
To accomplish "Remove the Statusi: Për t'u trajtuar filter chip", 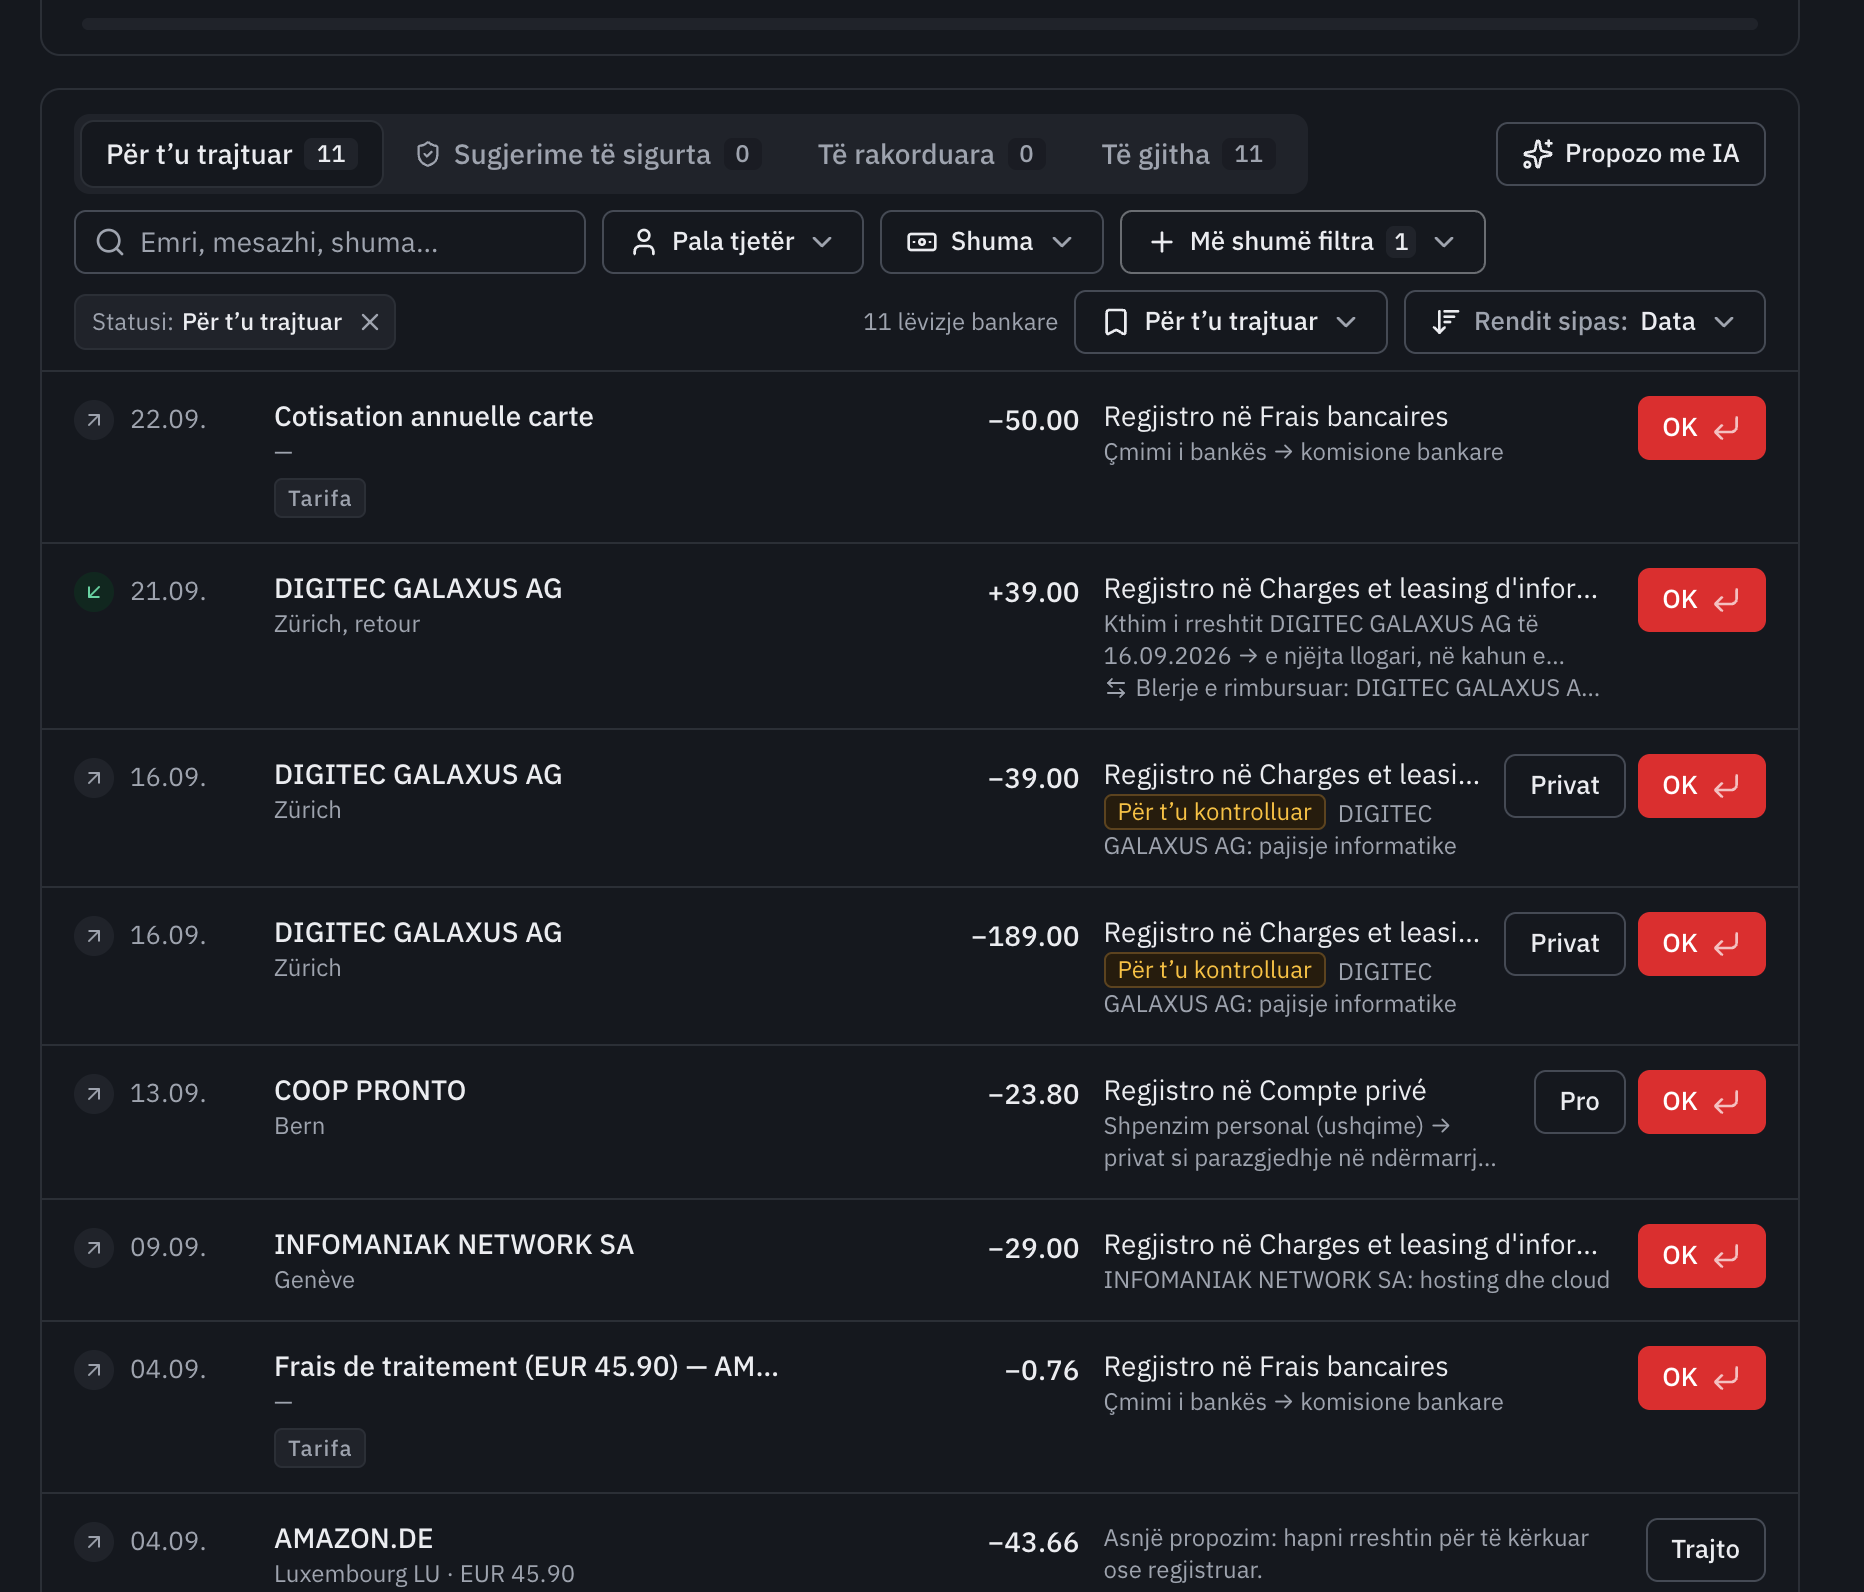I will 370,322.
